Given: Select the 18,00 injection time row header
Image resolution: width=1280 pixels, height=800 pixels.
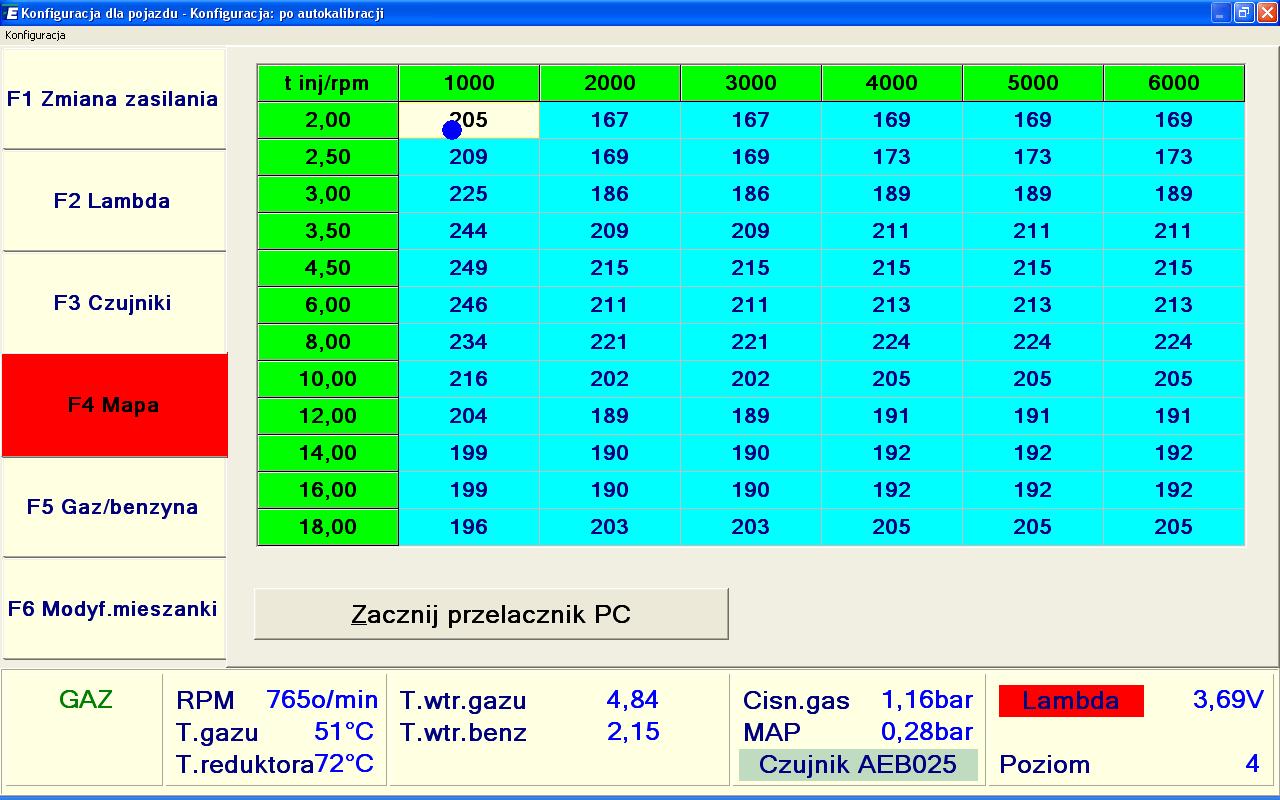Looking at the screenshot, I should (328, 527).
